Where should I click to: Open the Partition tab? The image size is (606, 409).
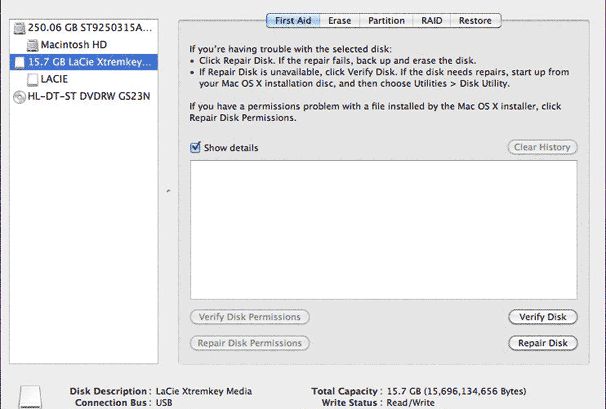point(386,20)
